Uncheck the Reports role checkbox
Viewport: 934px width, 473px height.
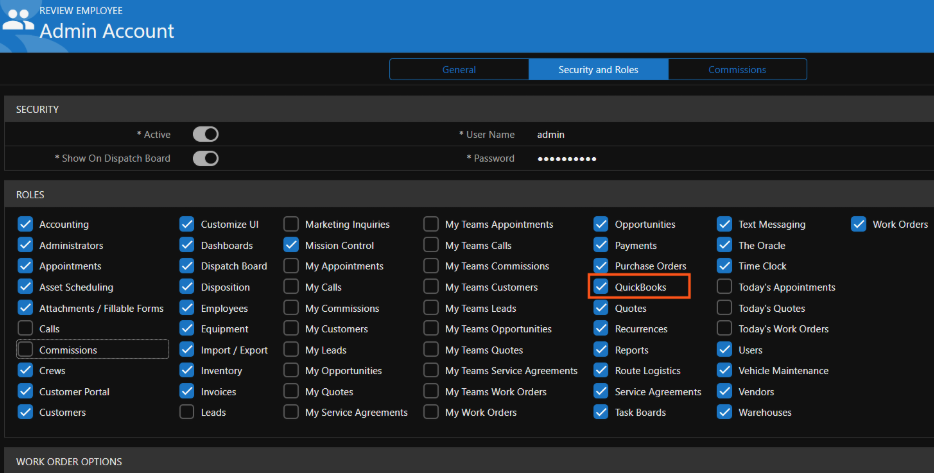pos(600,350)
